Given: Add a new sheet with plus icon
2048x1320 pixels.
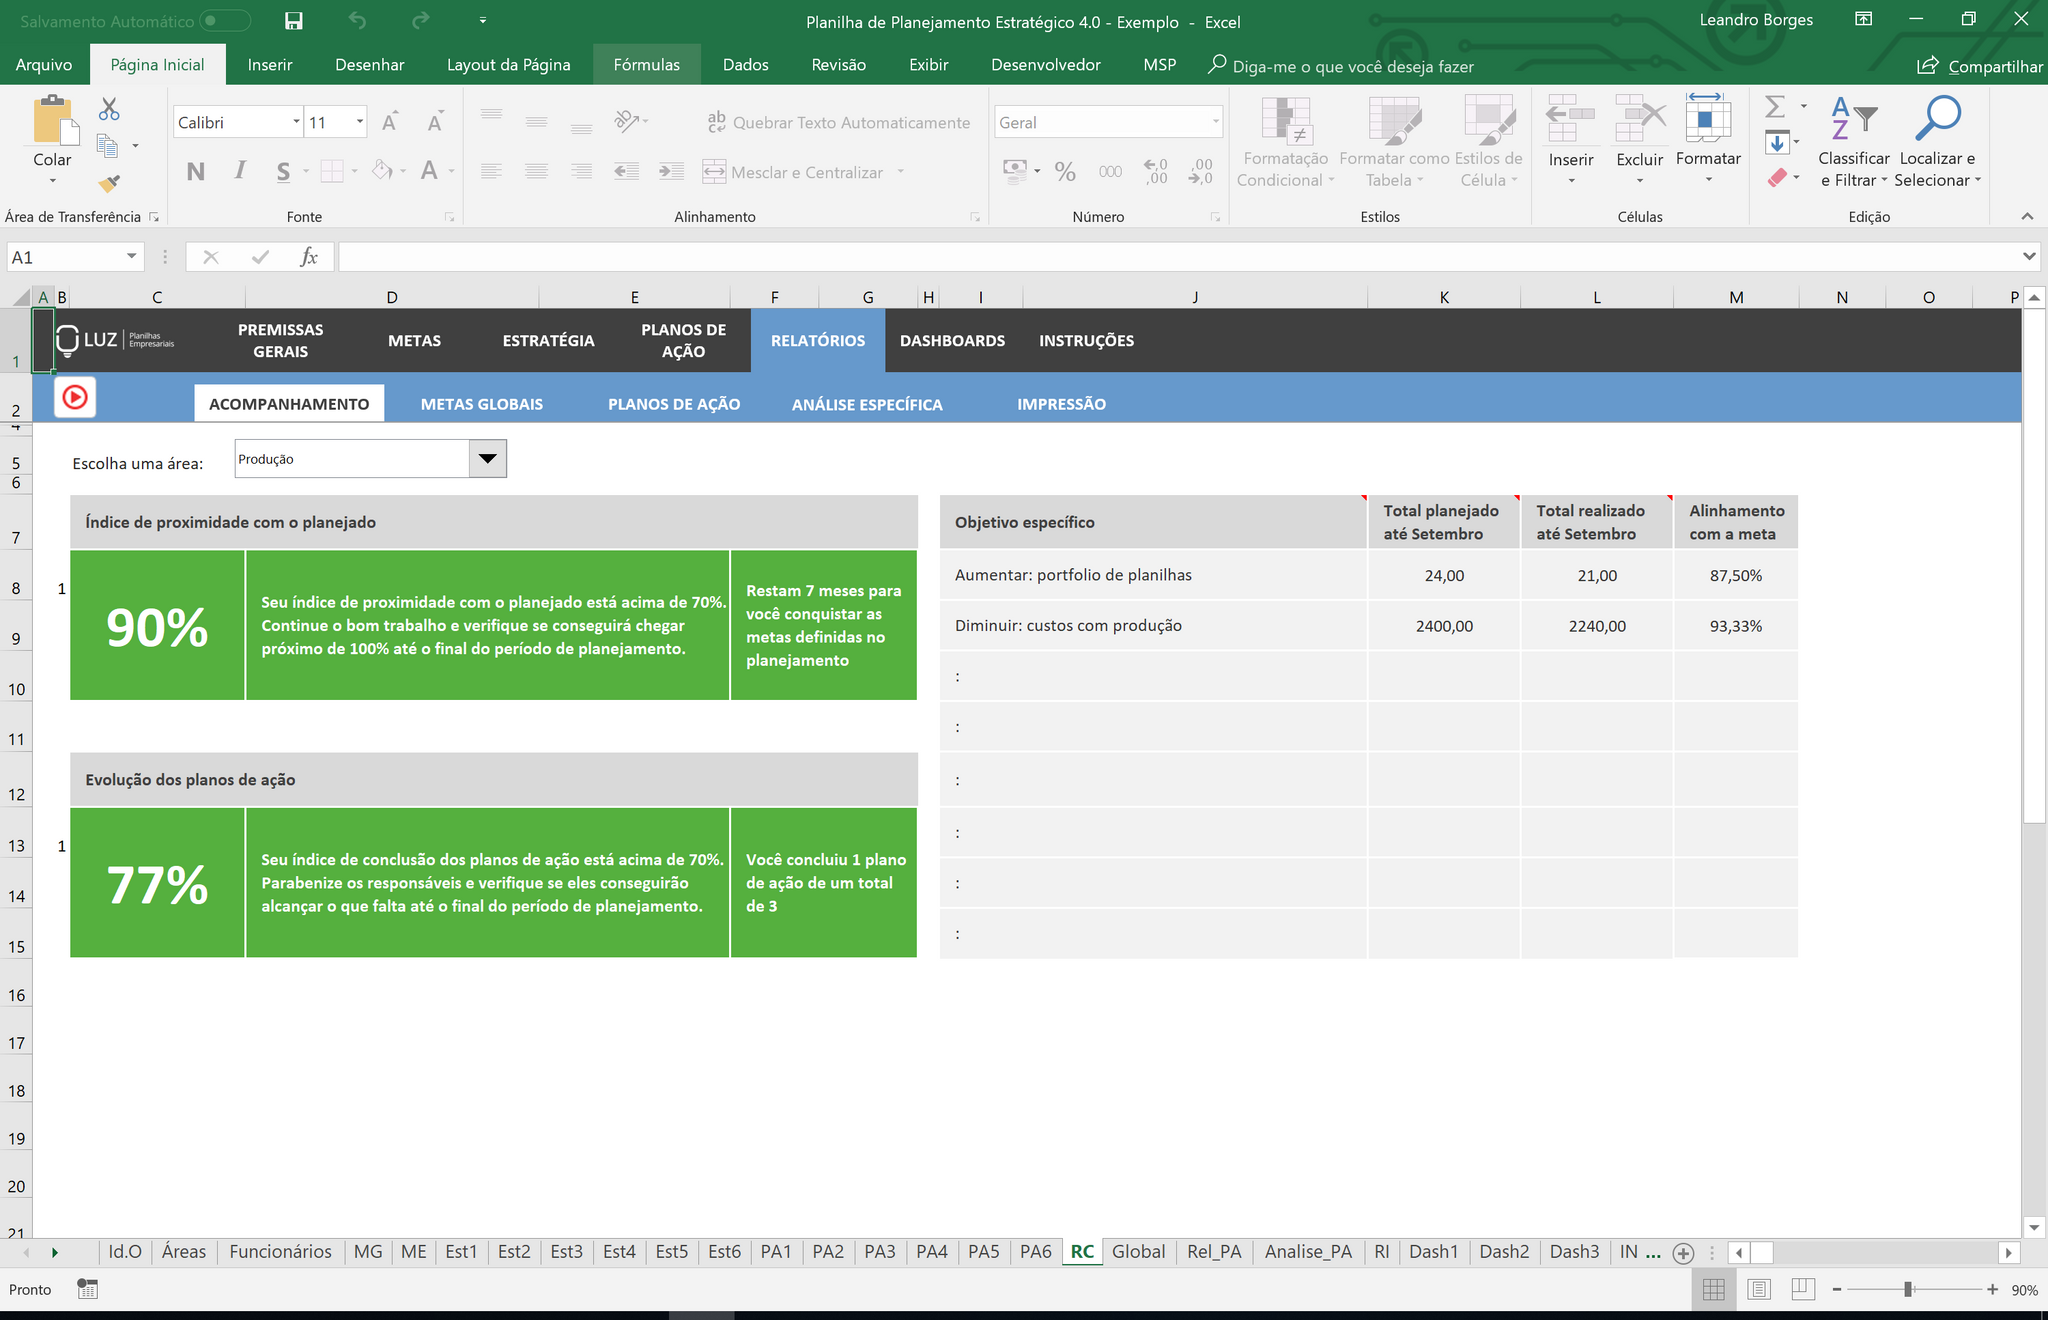Looking at the screenshot, I should (1683, 1253).
